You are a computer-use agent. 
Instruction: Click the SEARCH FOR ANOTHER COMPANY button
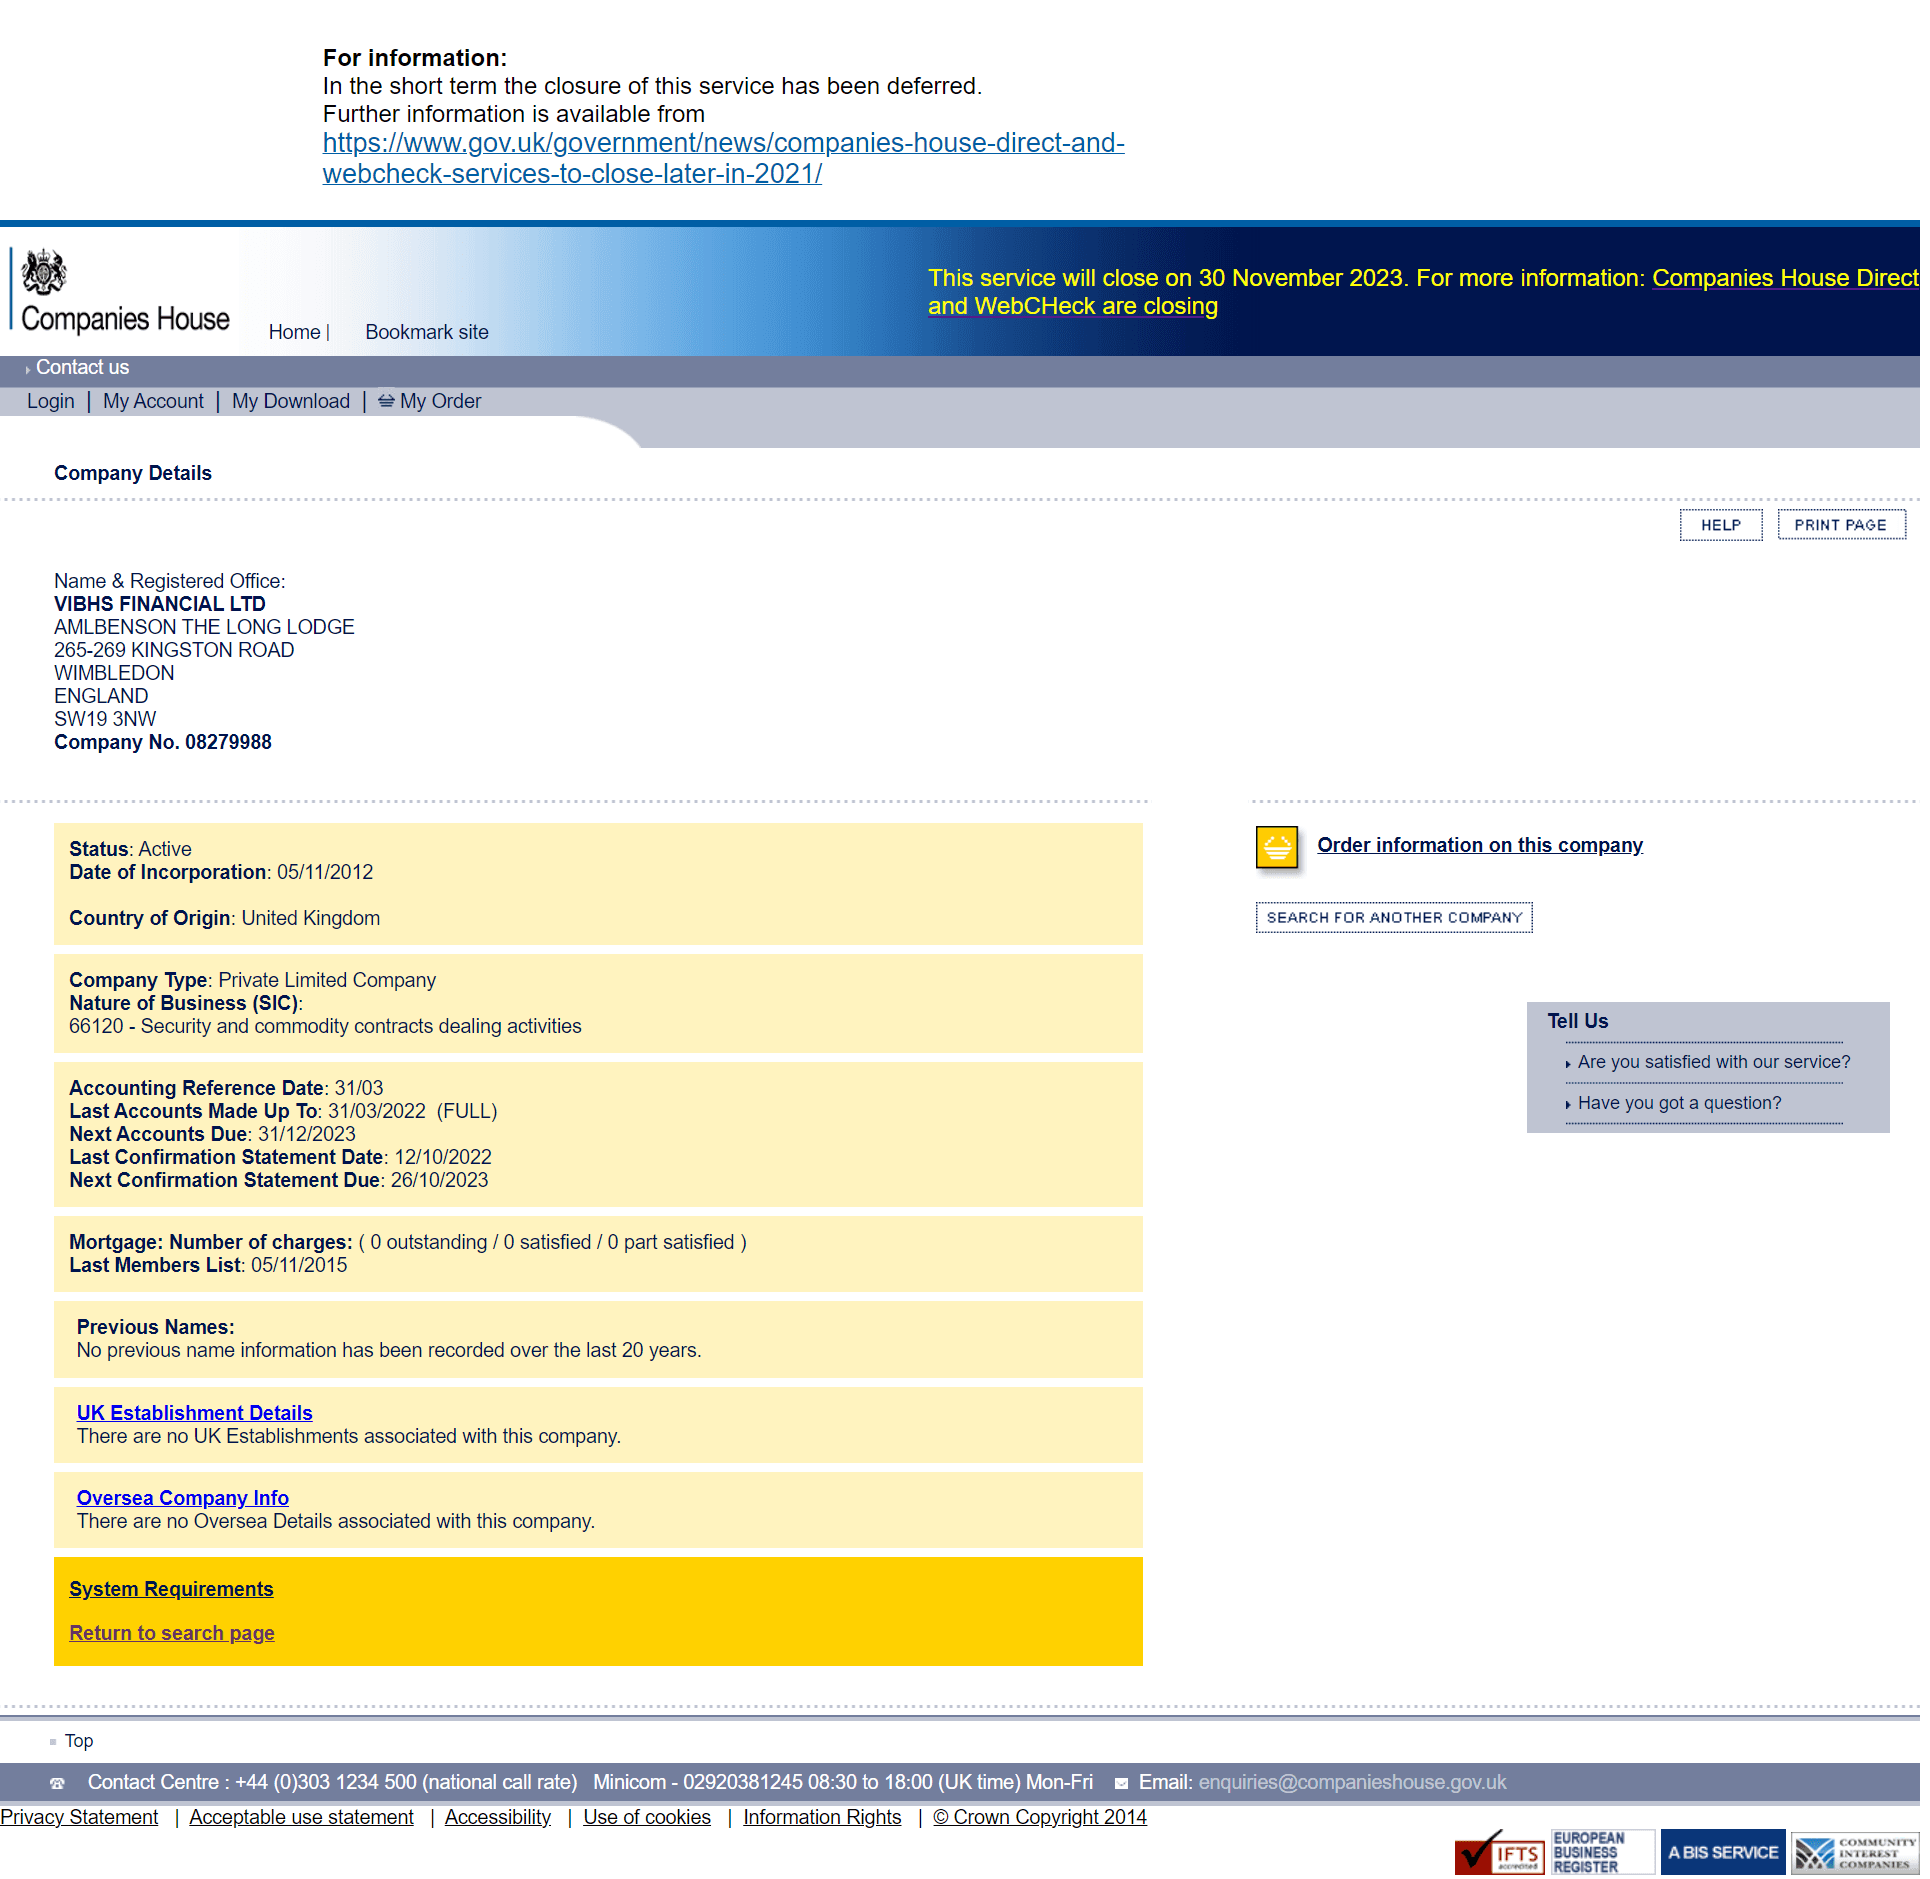coord(1392,915)
